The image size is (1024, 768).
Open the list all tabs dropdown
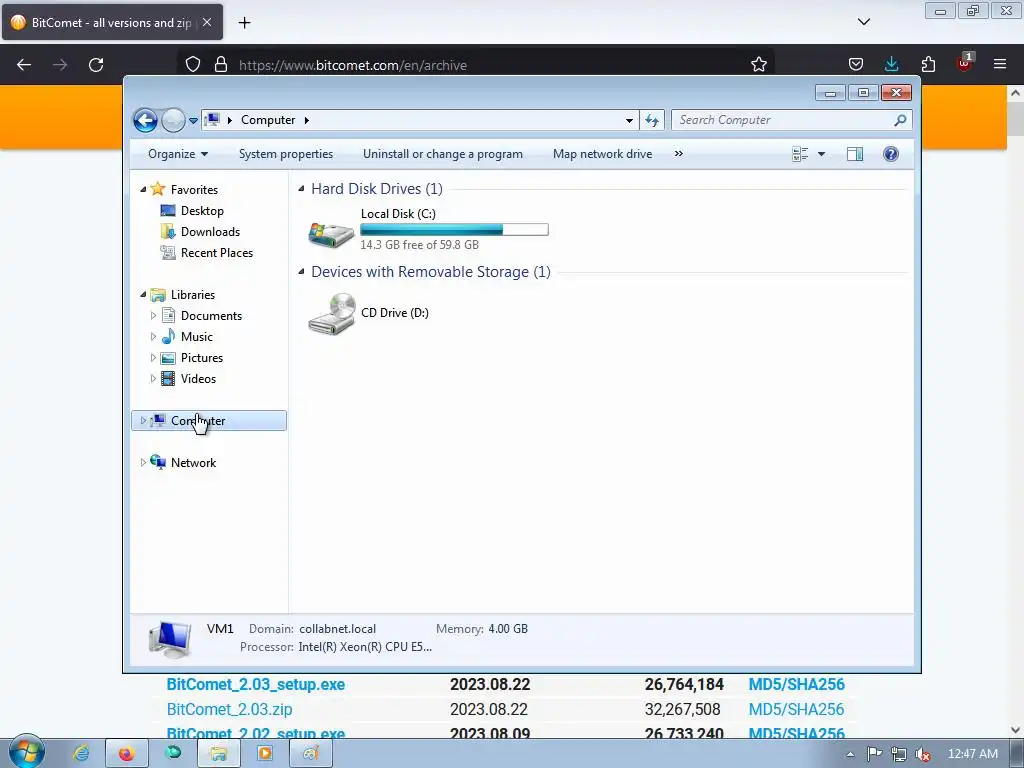[x=863, y=22]
